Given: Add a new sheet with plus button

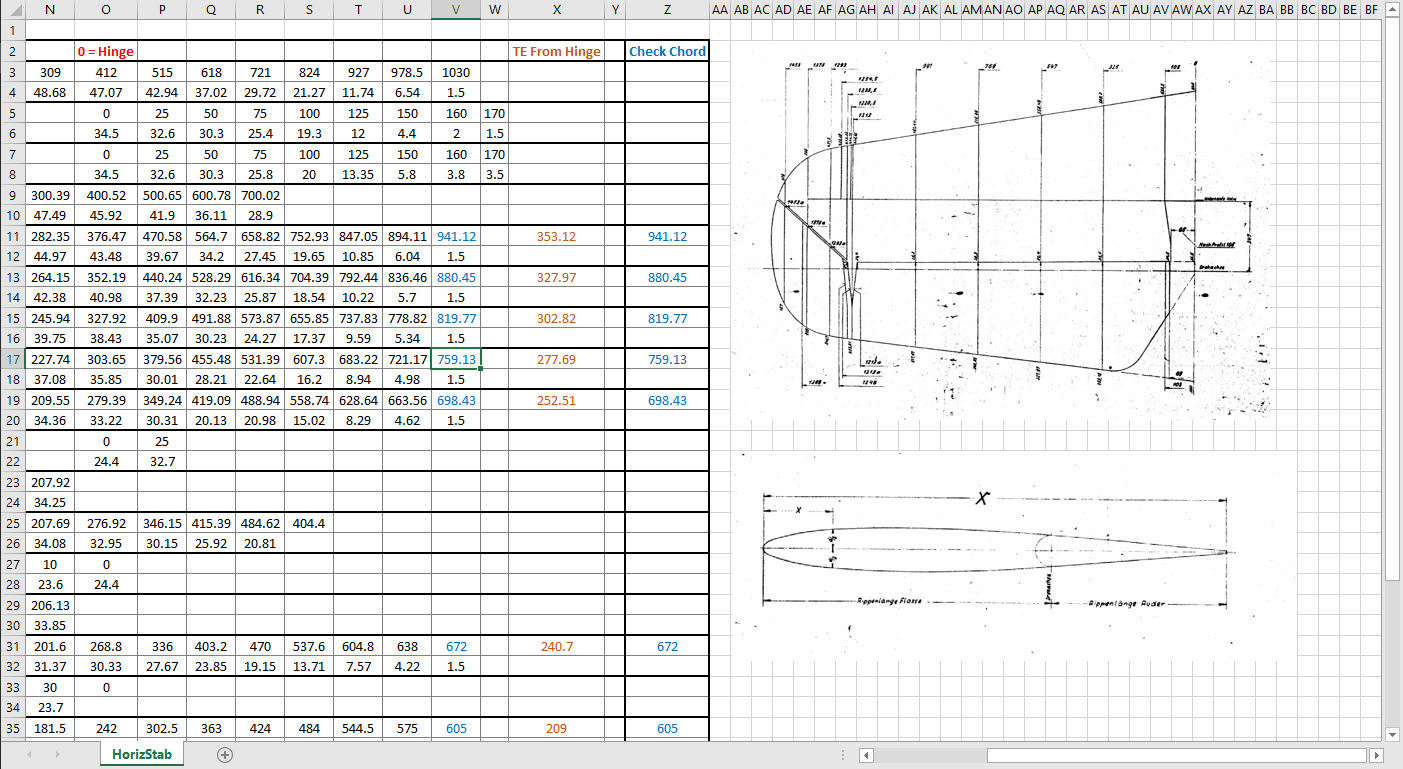Looking at the screenshot, I should 225,755.
